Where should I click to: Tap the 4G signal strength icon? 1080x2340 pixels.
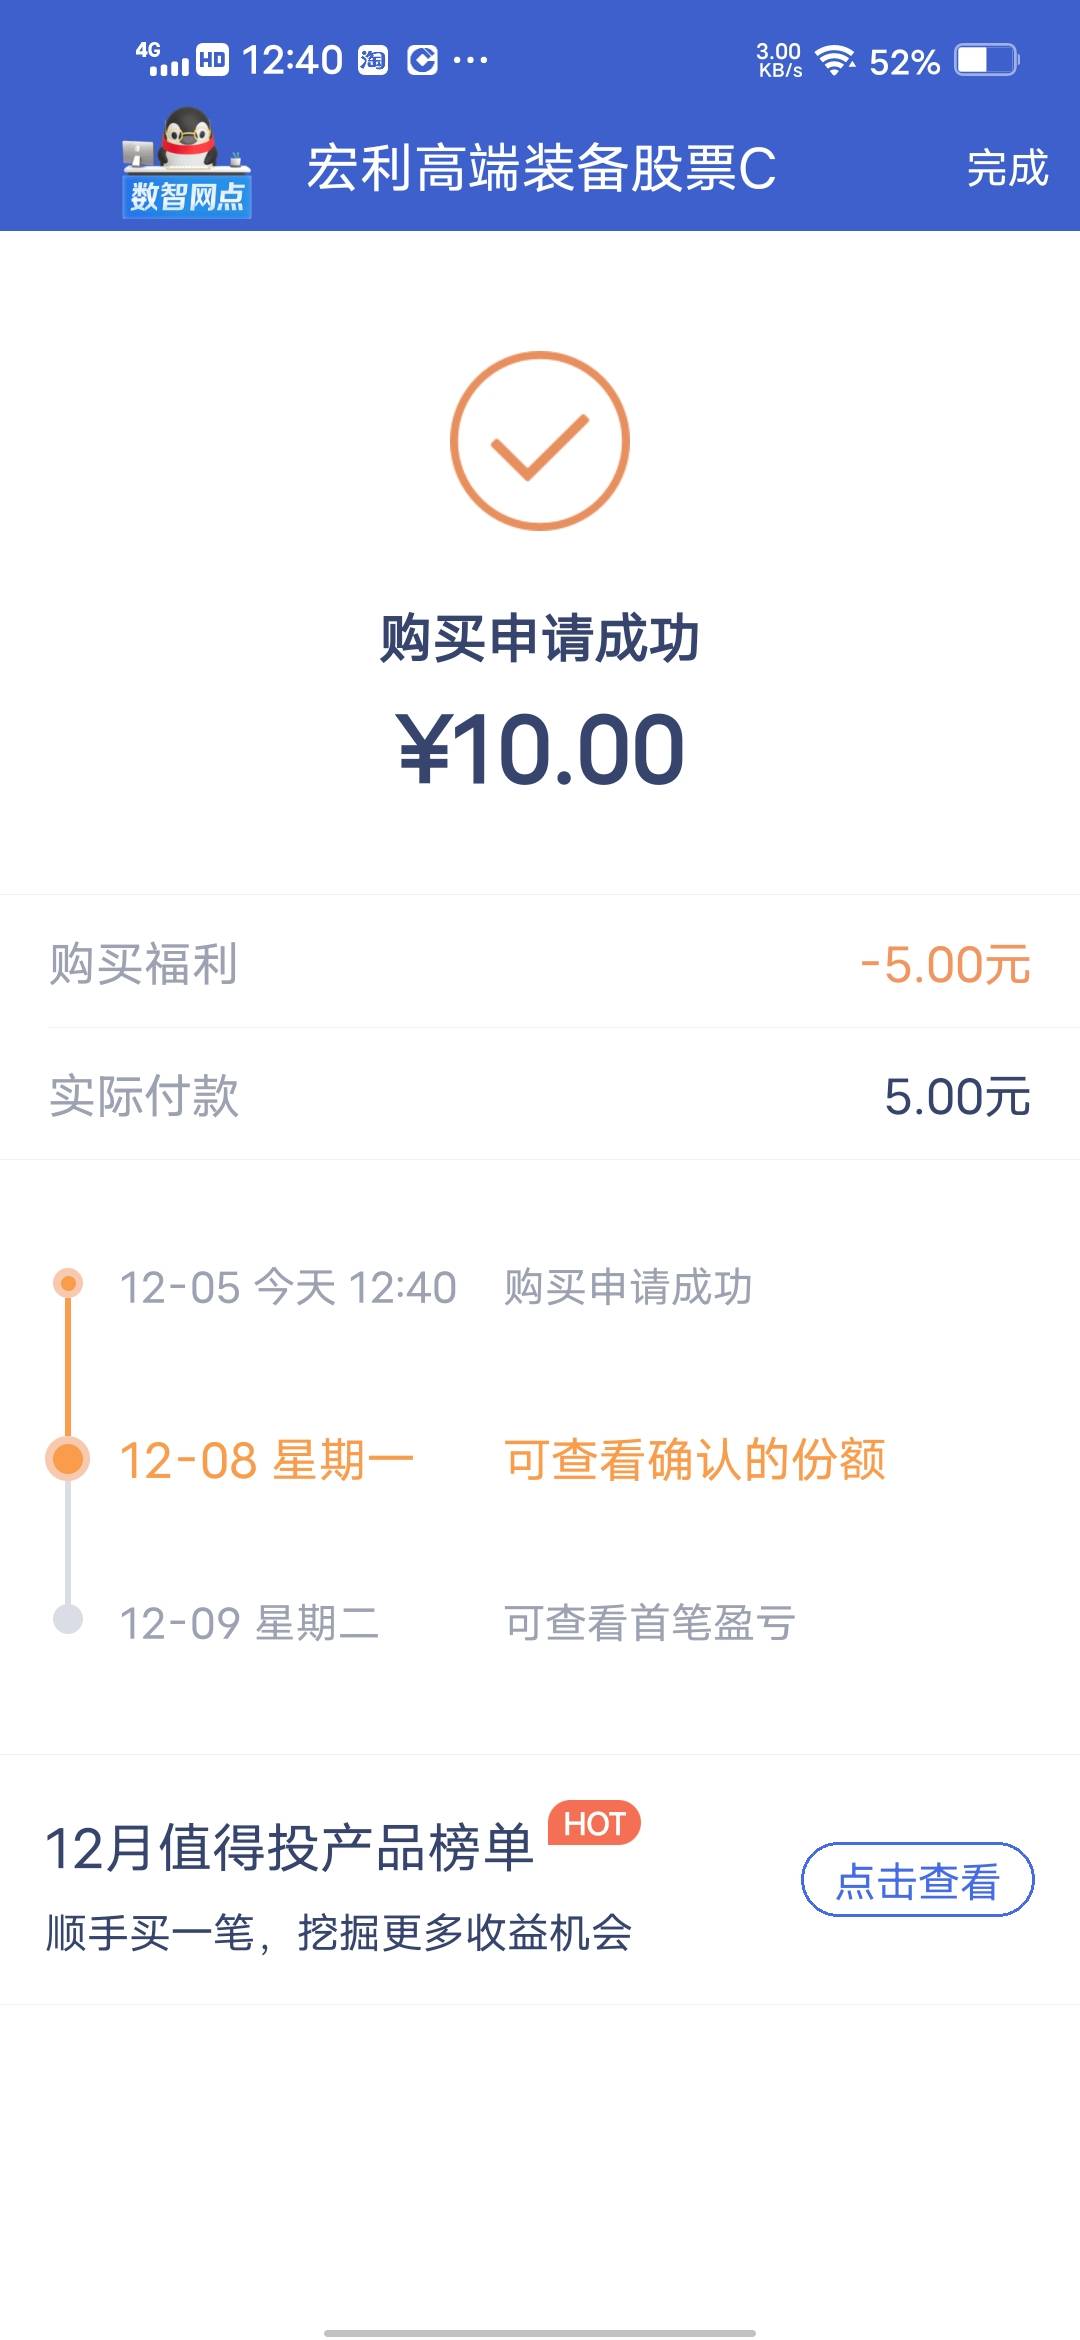point(163,60)
